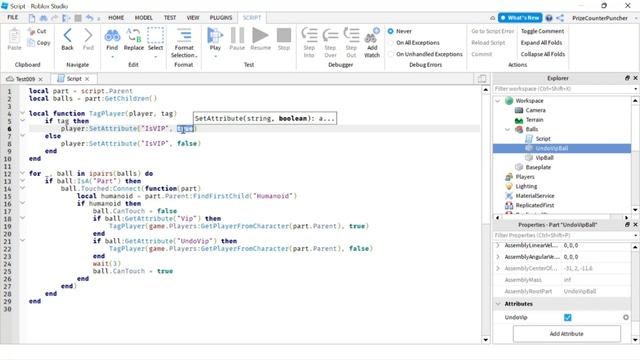This screenshot has width=640, height=360.
Task: Toggle the editor split view icon
Action: (482, 78)
